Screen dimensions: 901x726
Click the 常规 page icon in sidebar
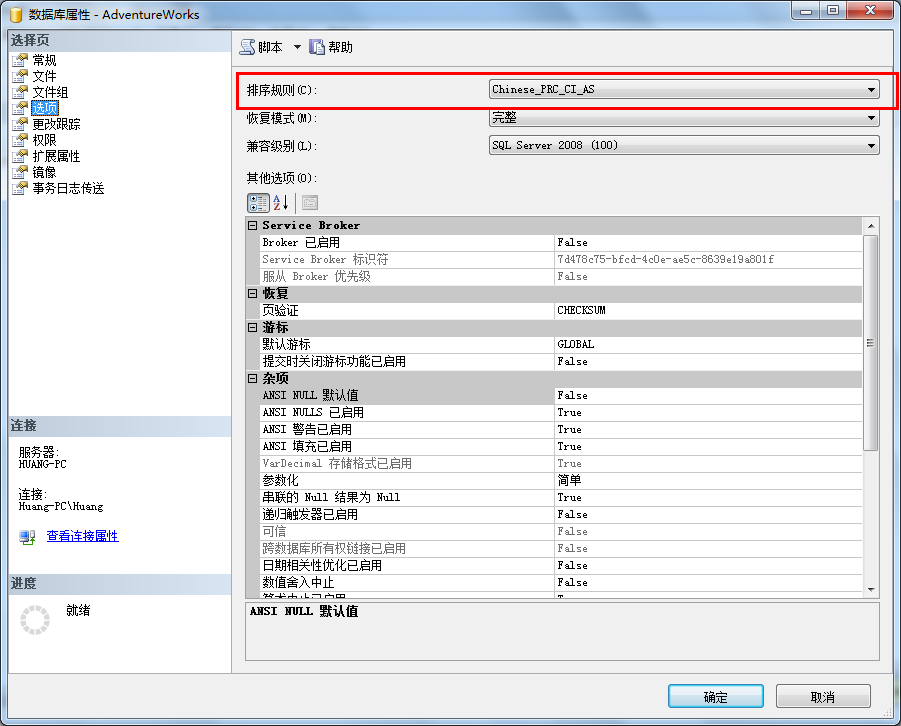click(x=22, y=59)
